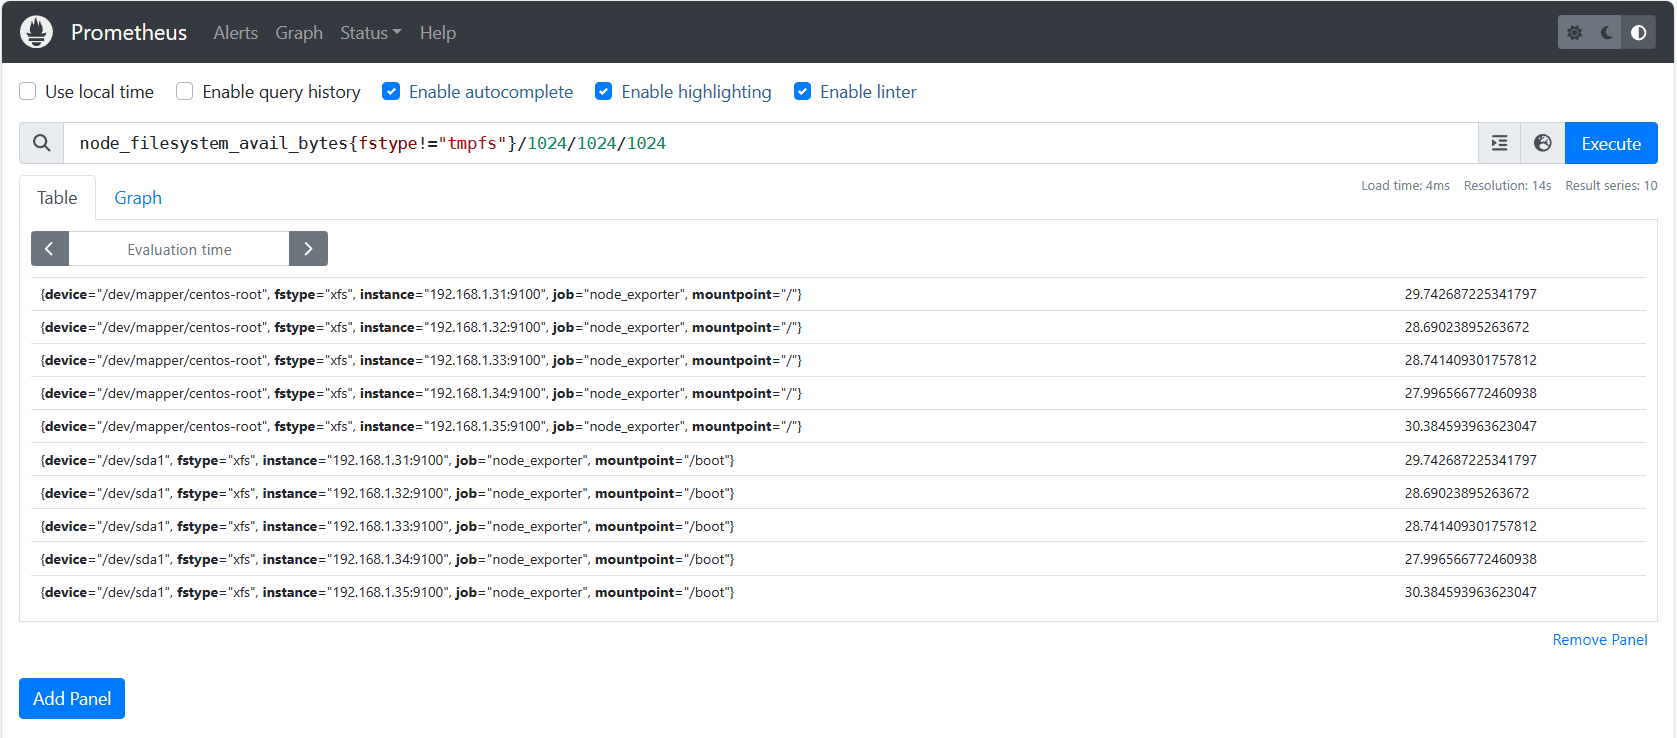The height and width of the screenshot is (738, 1677).
Task: Run the query with Execute
Action: click(1611, 143)
